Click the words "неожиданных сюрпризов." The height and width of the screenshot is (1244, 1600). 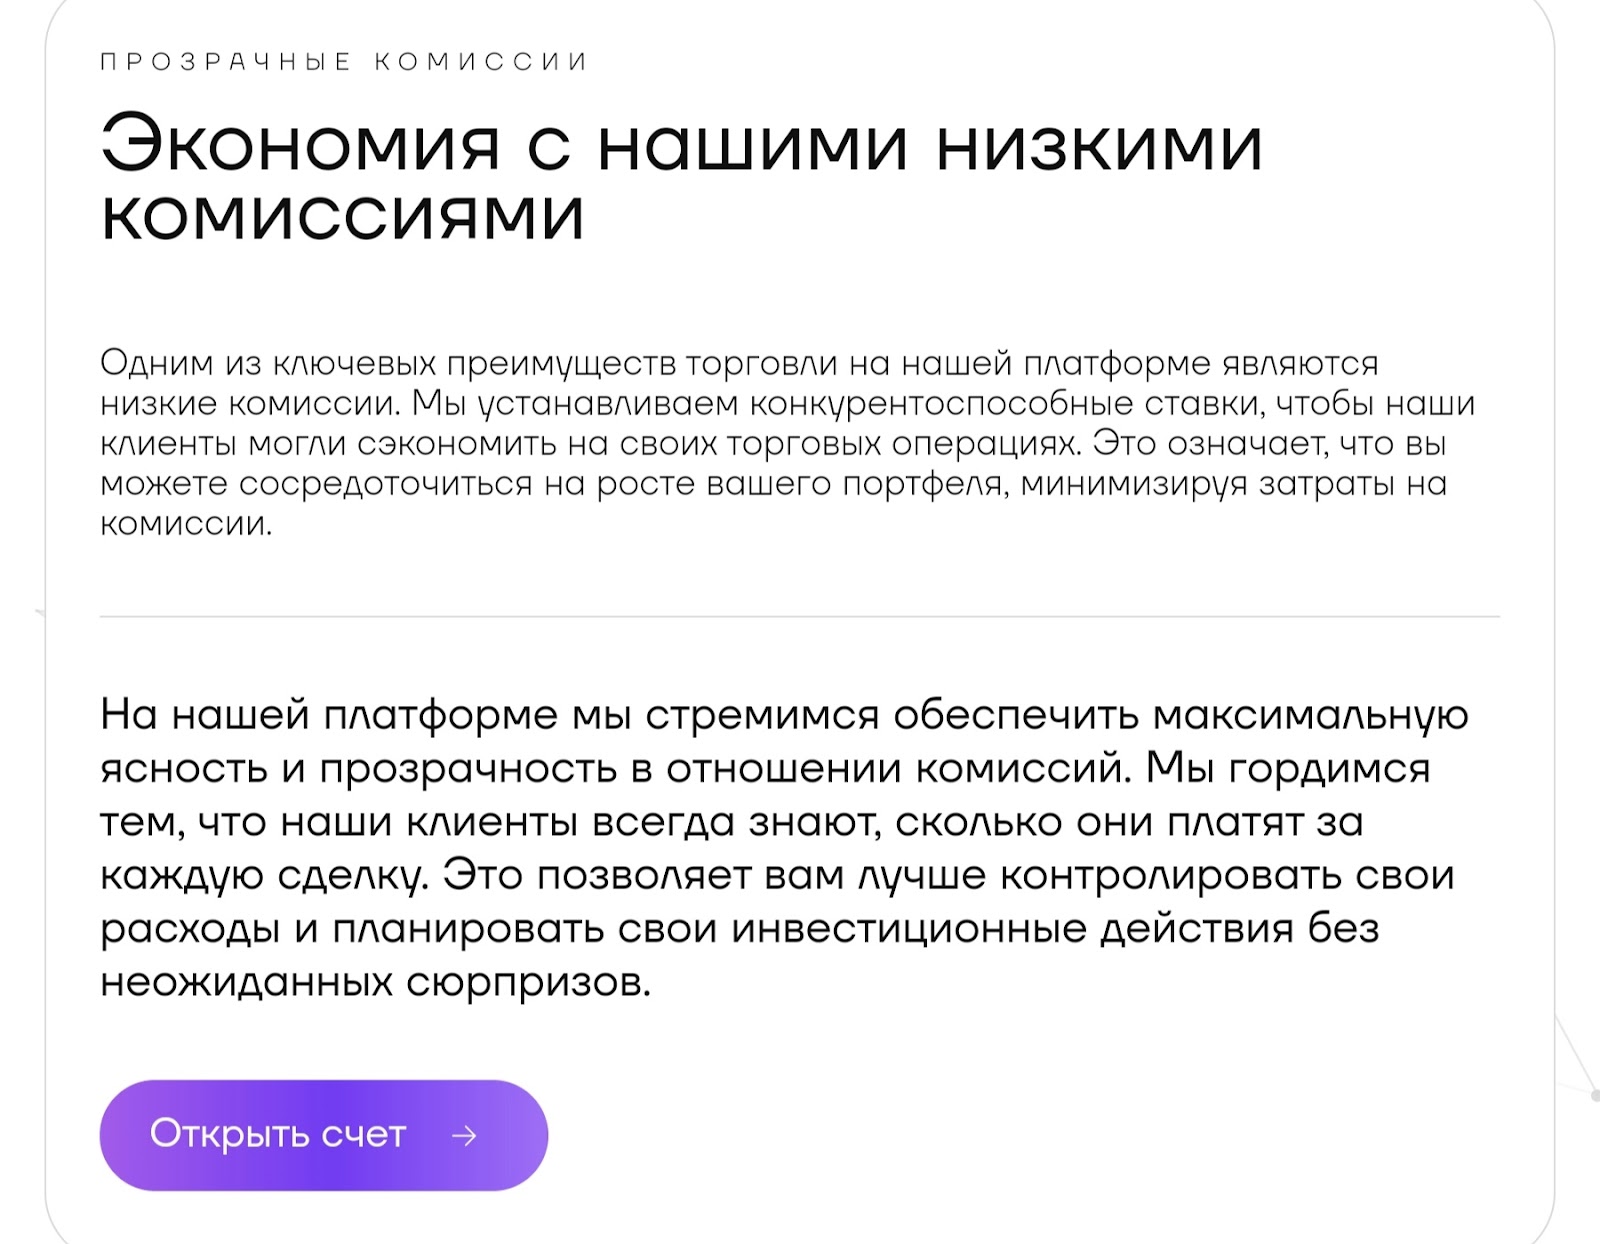coord(375,982)
